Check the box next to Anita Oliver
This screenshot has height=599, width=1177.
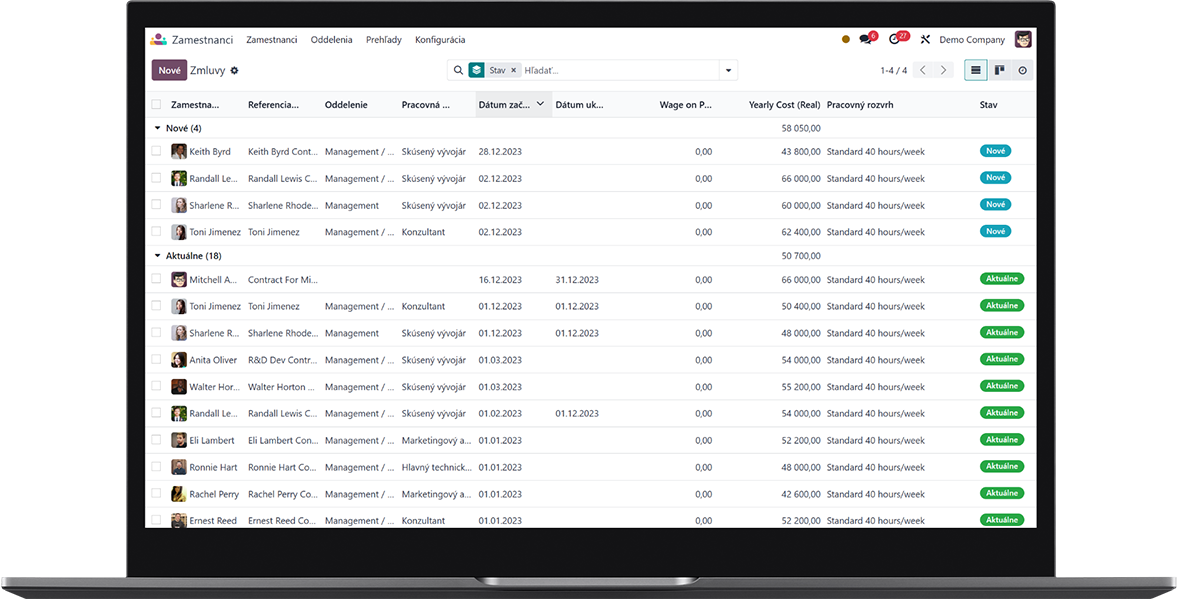click(156, 360)
